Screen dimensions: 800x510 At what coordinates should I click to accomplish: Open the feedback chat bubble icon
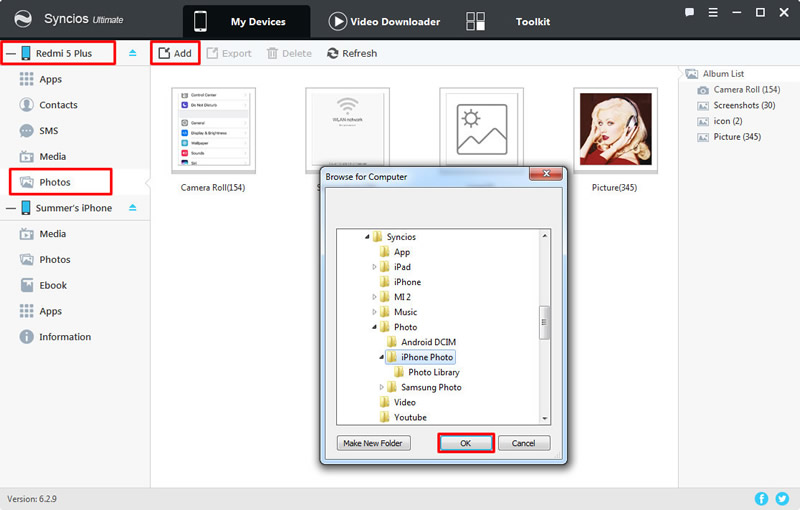[x=689, y=12]
